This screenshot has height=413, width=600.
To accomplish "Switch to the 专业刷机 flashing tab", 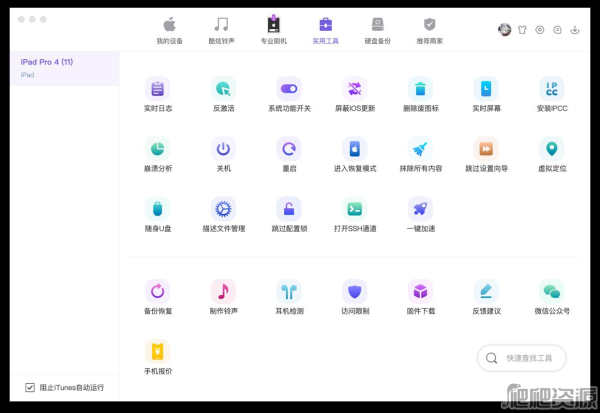I will (274, 31).
